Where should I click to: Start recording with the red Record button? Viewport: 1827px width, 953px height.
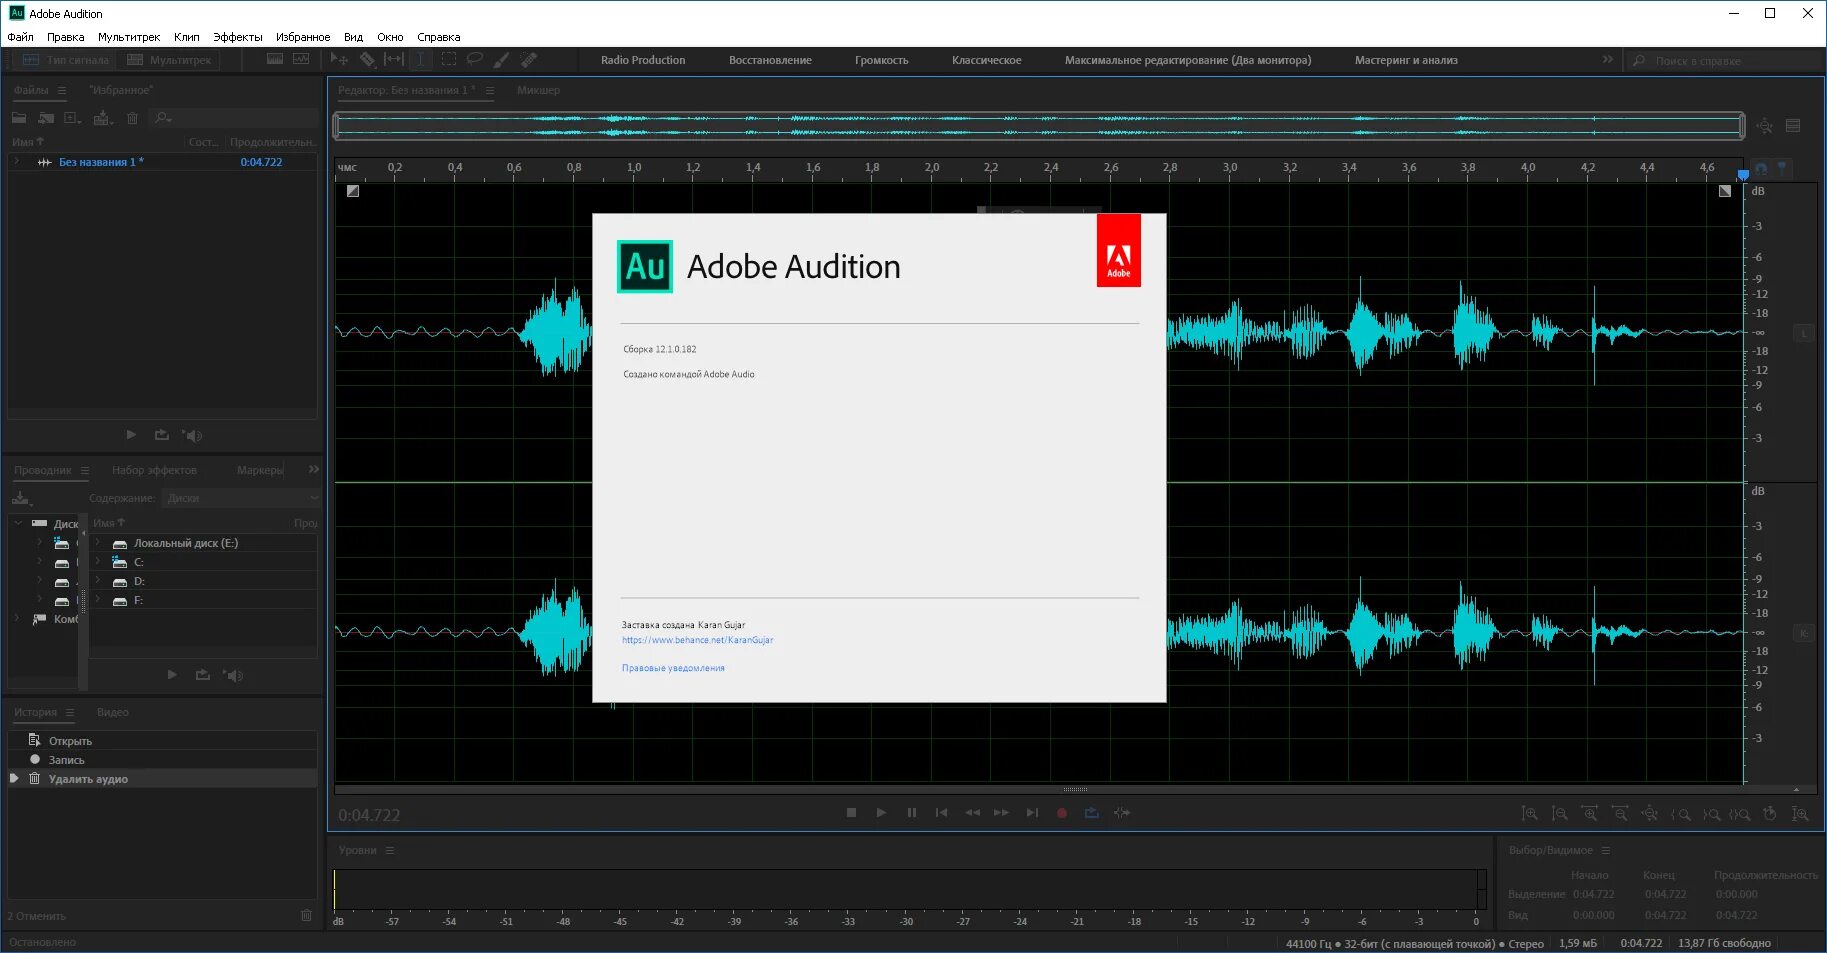pos(1062,812)
